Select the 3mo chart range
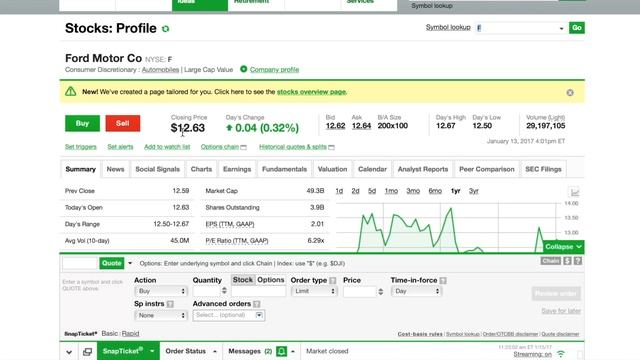 pyautogui.click(x=413, y=191)
